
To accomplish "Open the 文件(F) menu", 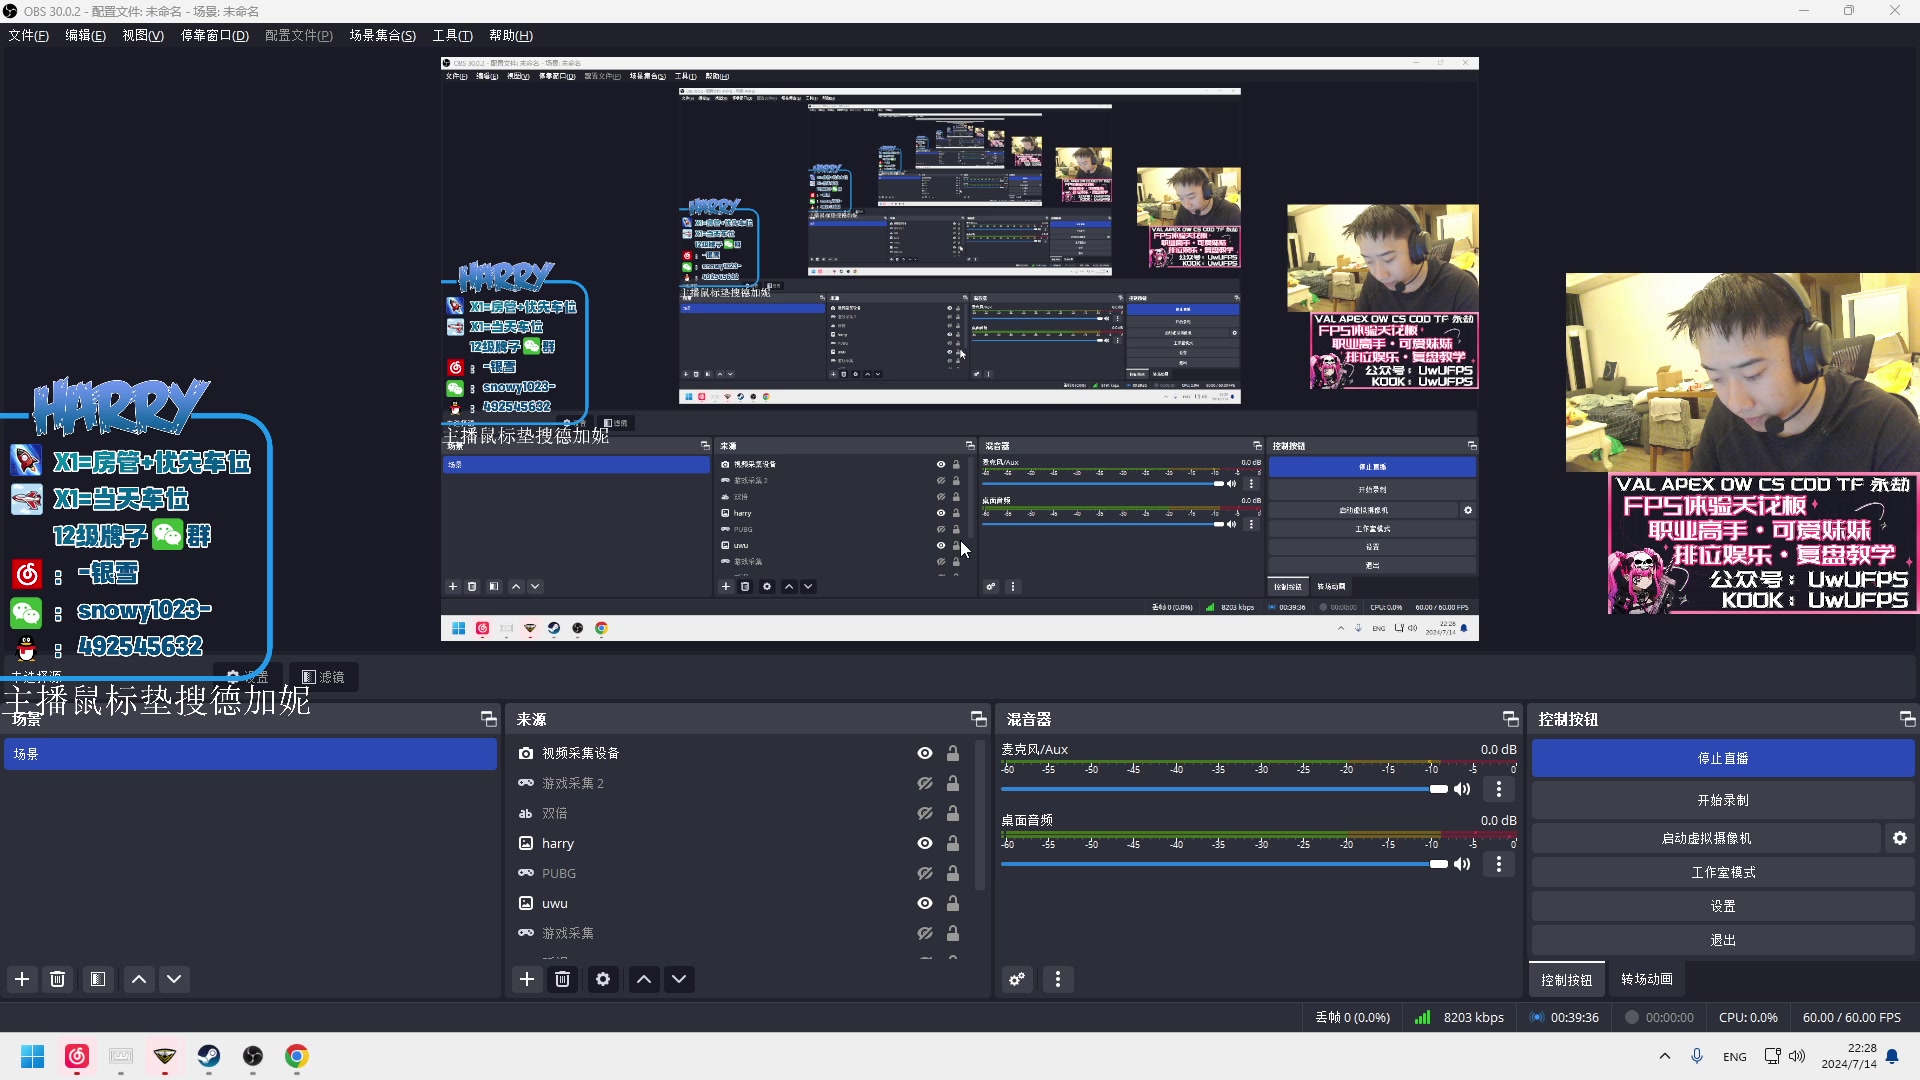I will [28, 35].
